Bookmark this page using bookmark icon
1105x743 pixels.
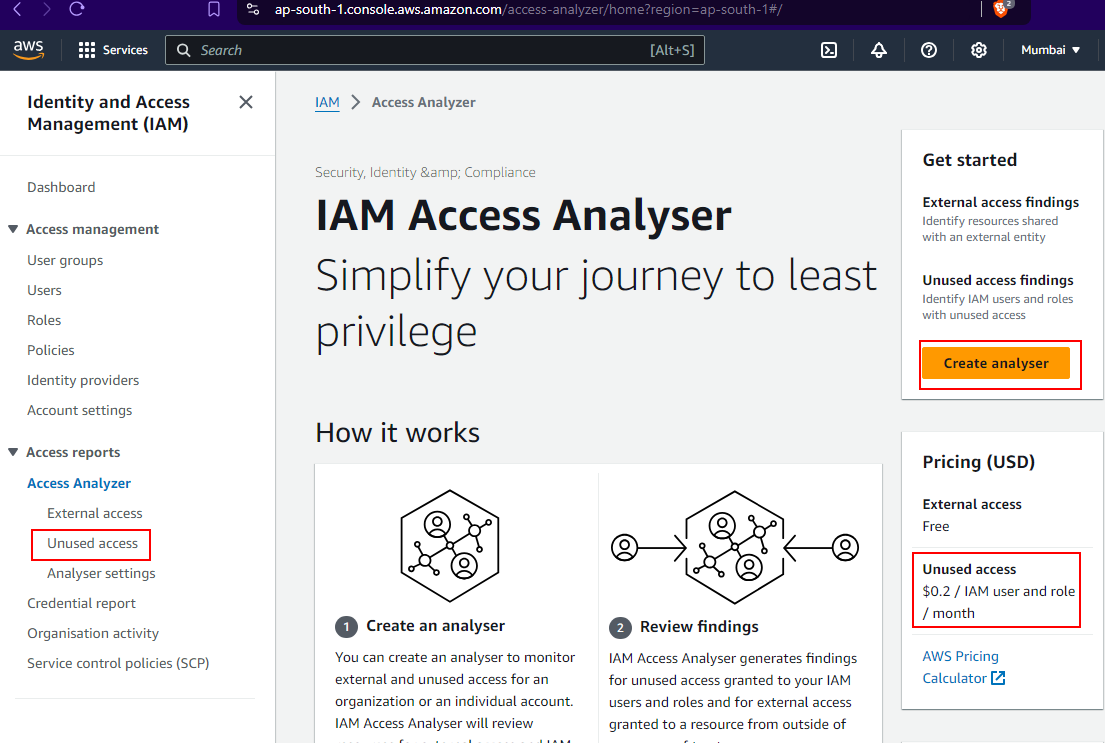pyautogui.click(x=214, y=9)
